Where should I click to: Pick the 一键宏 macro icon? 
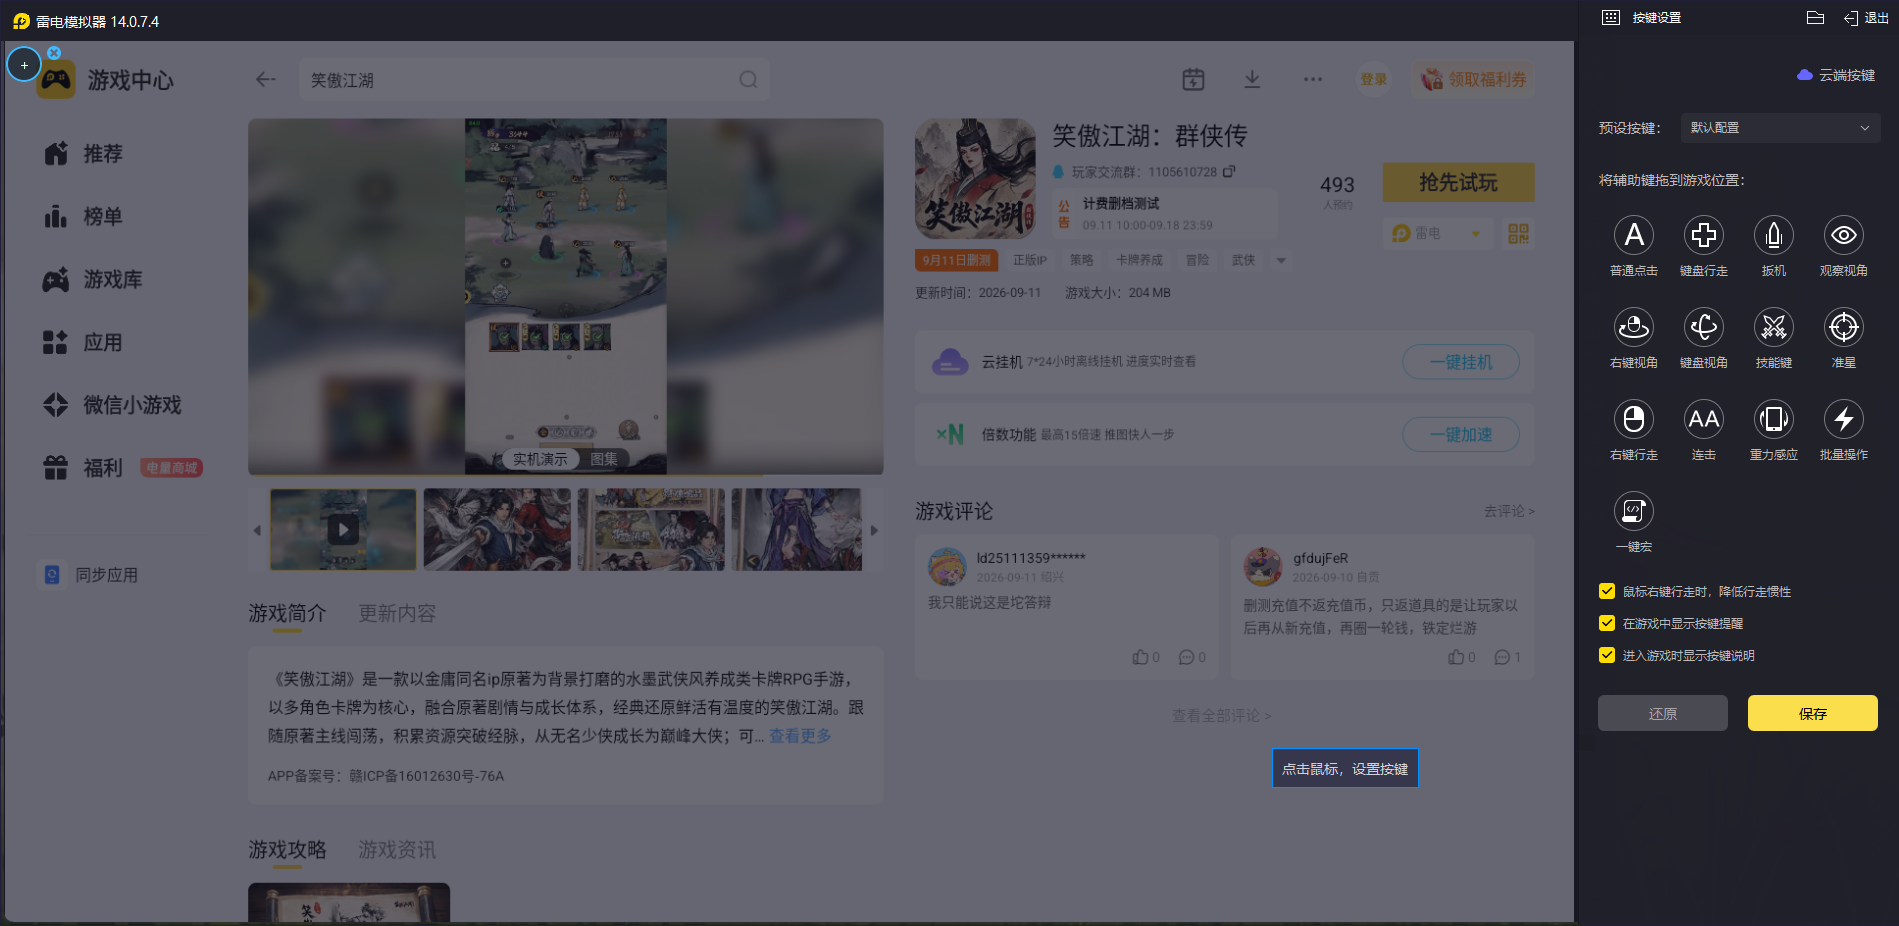[x=1633, y=511]
